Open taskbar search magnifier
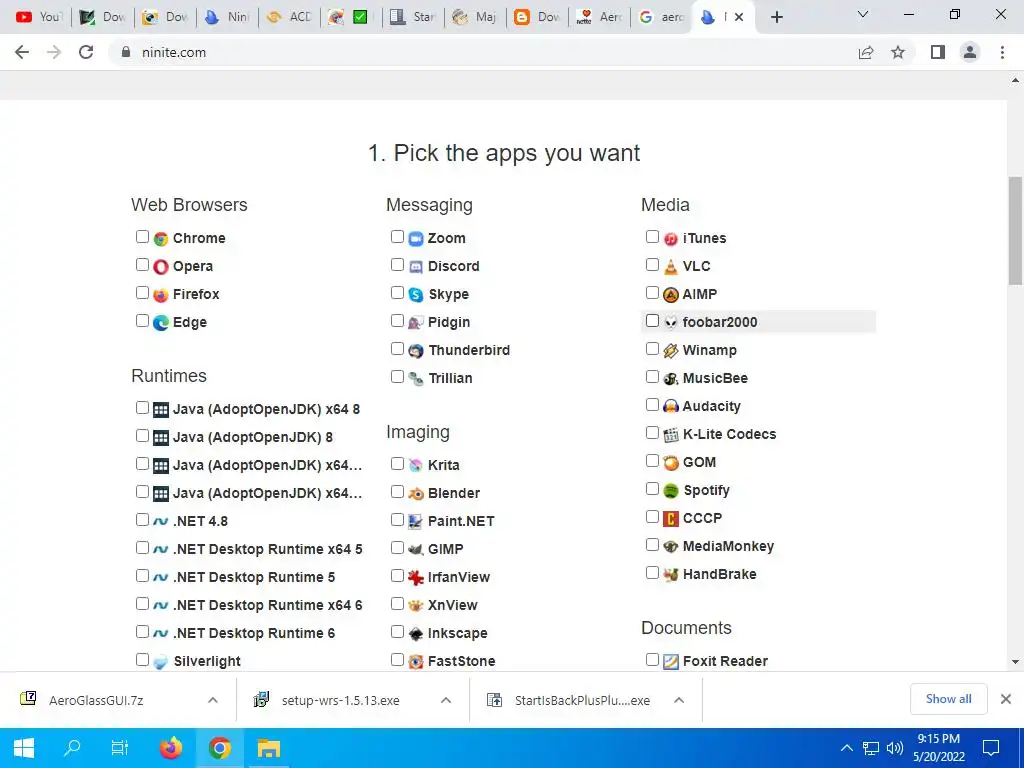Viewport: 1024px width, 768px height. click(x=72, y=748)
